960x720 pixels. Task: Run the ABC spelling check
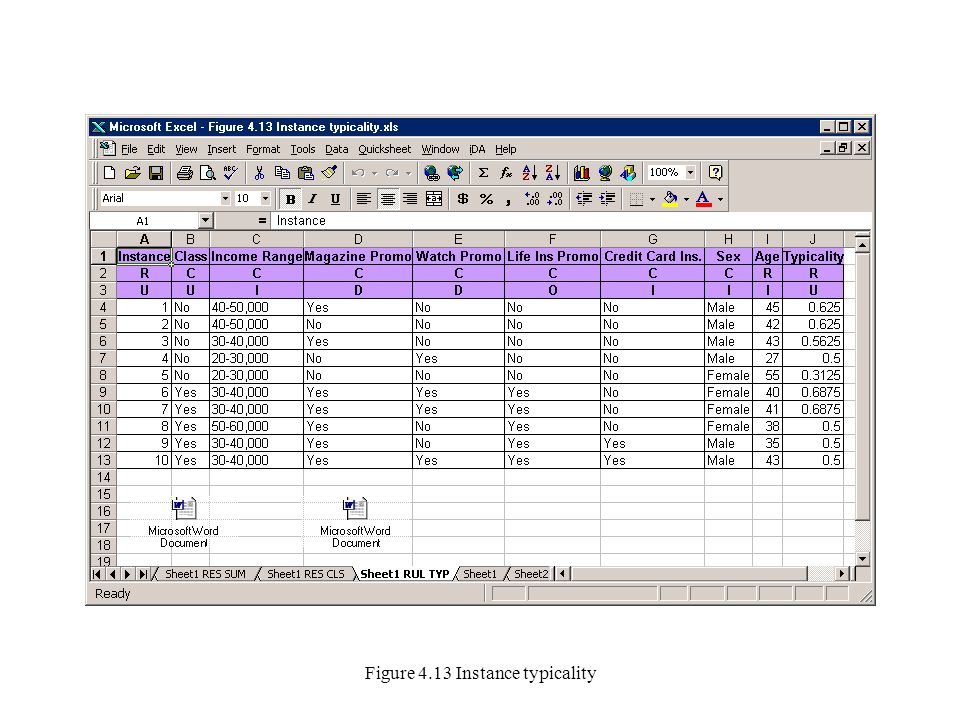pyautogui.click(x=231, y=173)
